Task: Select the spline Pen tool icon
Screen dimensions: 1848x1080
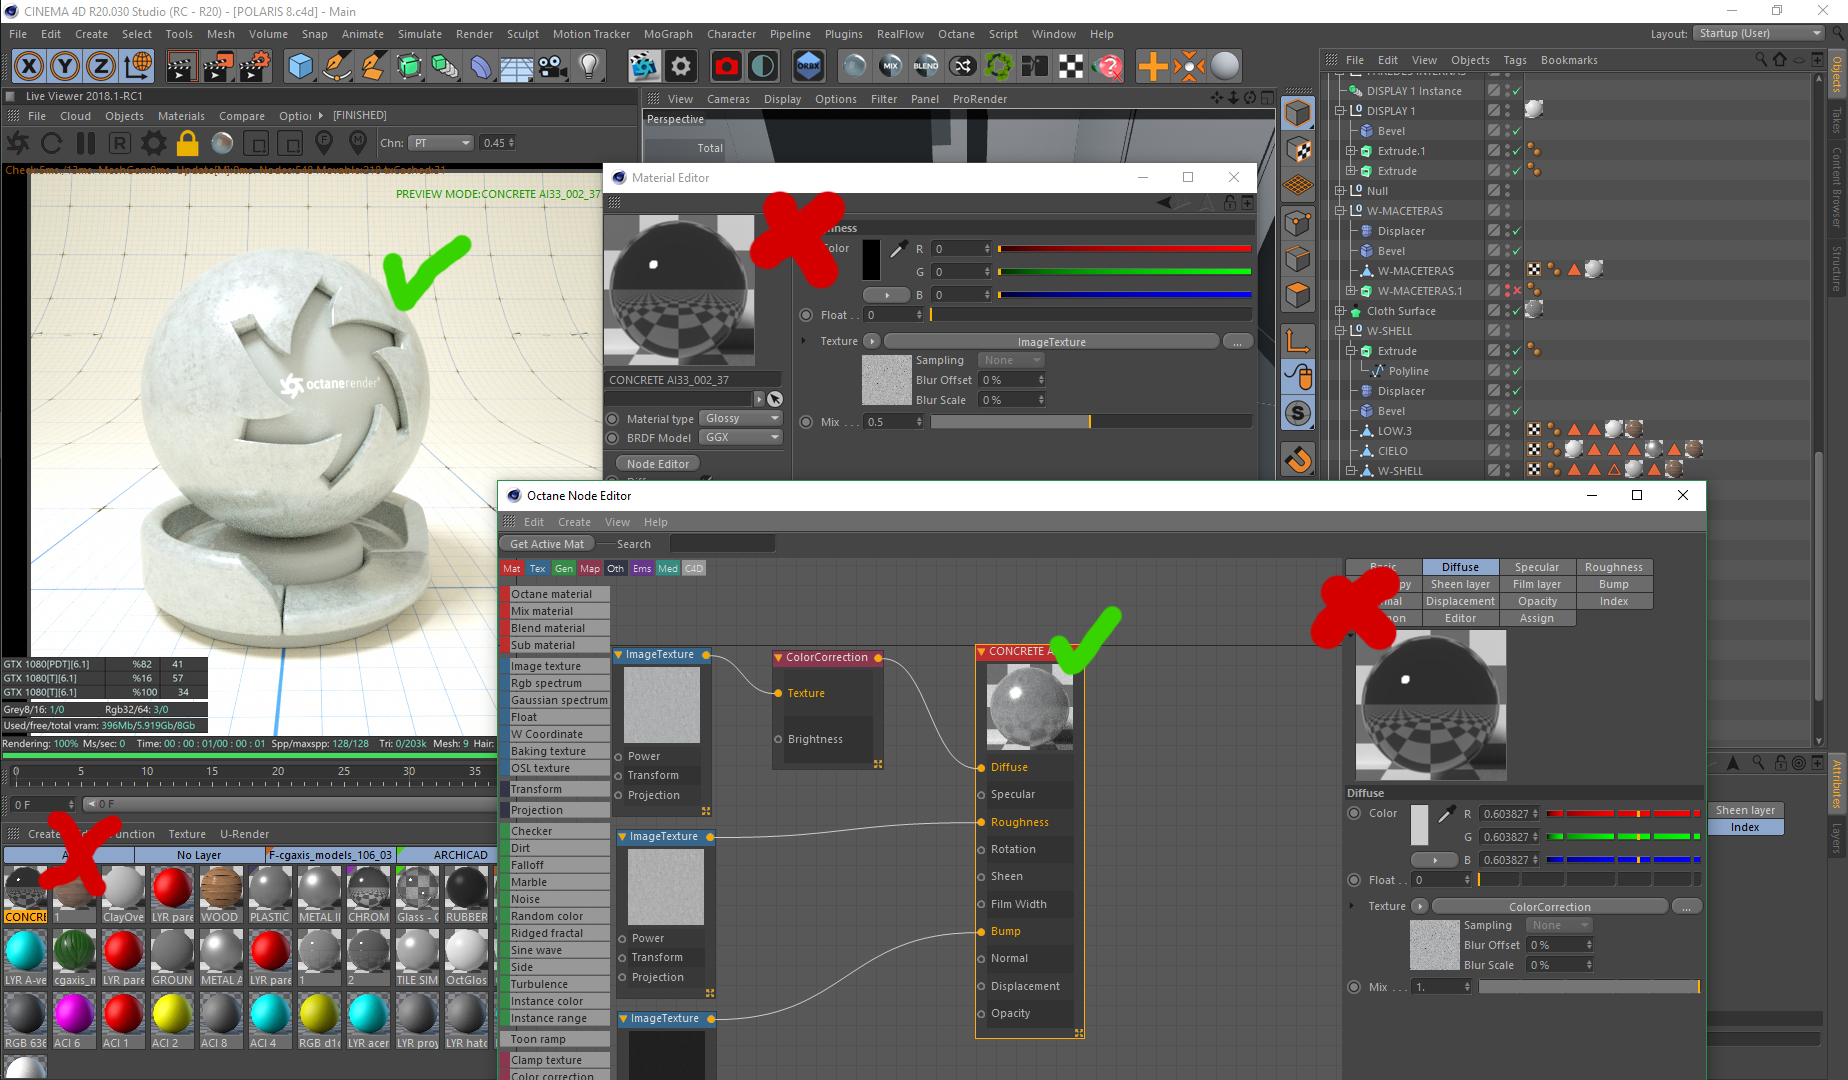Action: 337,67
